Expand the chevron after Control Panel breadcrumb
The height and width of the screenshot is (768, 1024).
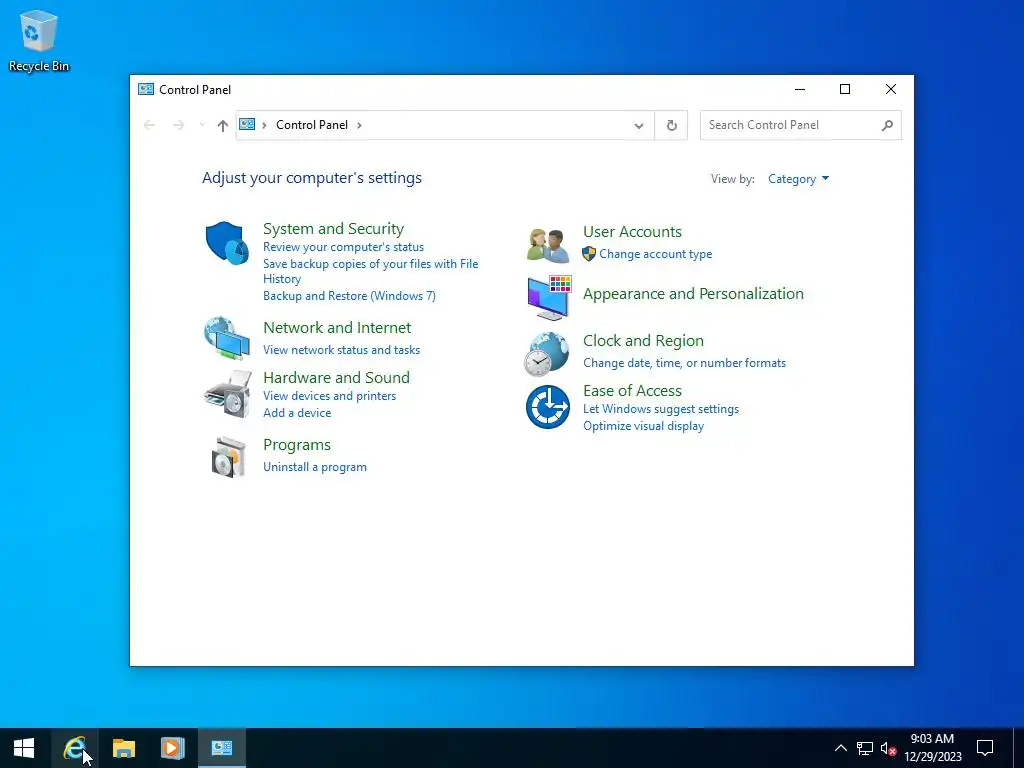pyautogui.click(x=359, y=125)
